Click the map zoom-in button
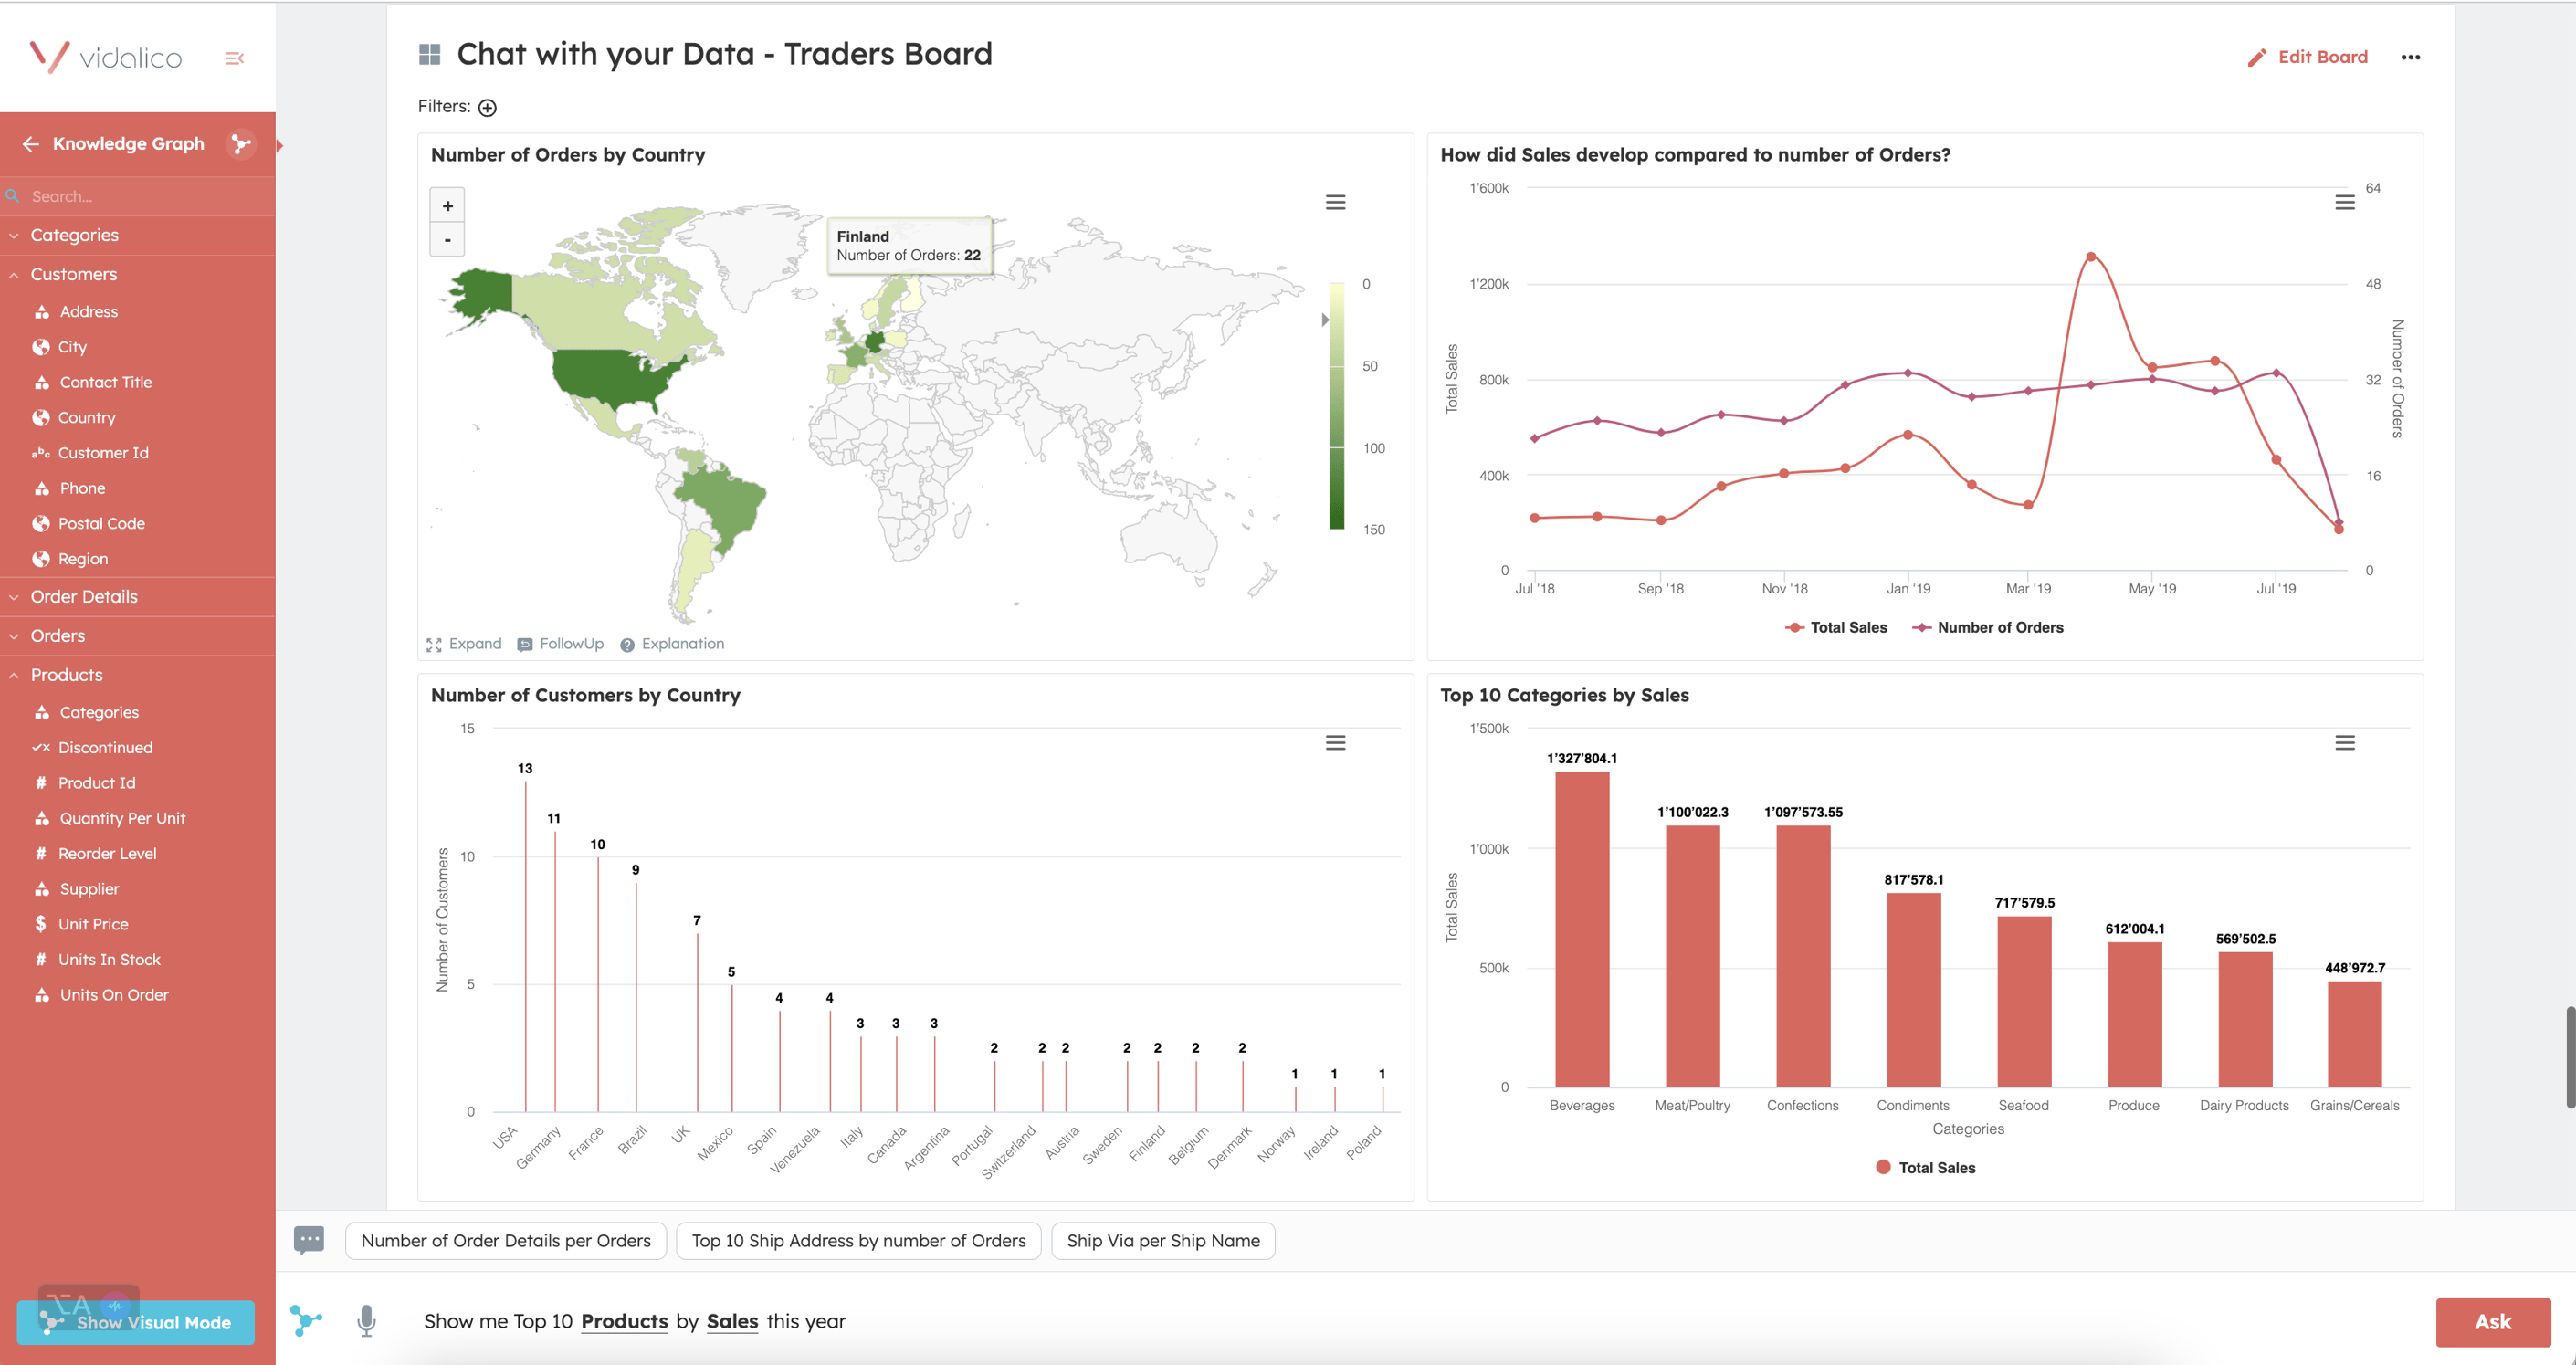The width and height of the screenshot is (2576, 1365). click(x=448, y=206)
